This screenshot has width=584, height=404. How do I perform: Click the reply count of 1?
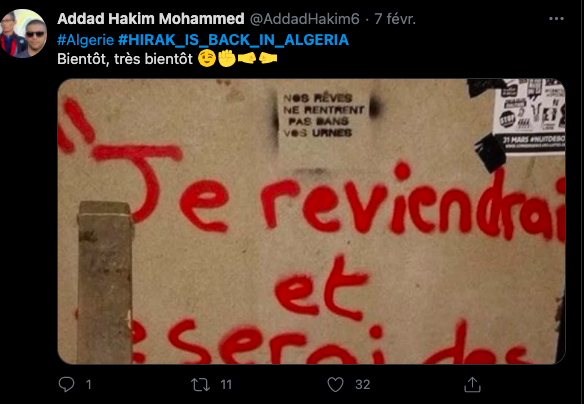pyautogui.click(x=89, y=385)
